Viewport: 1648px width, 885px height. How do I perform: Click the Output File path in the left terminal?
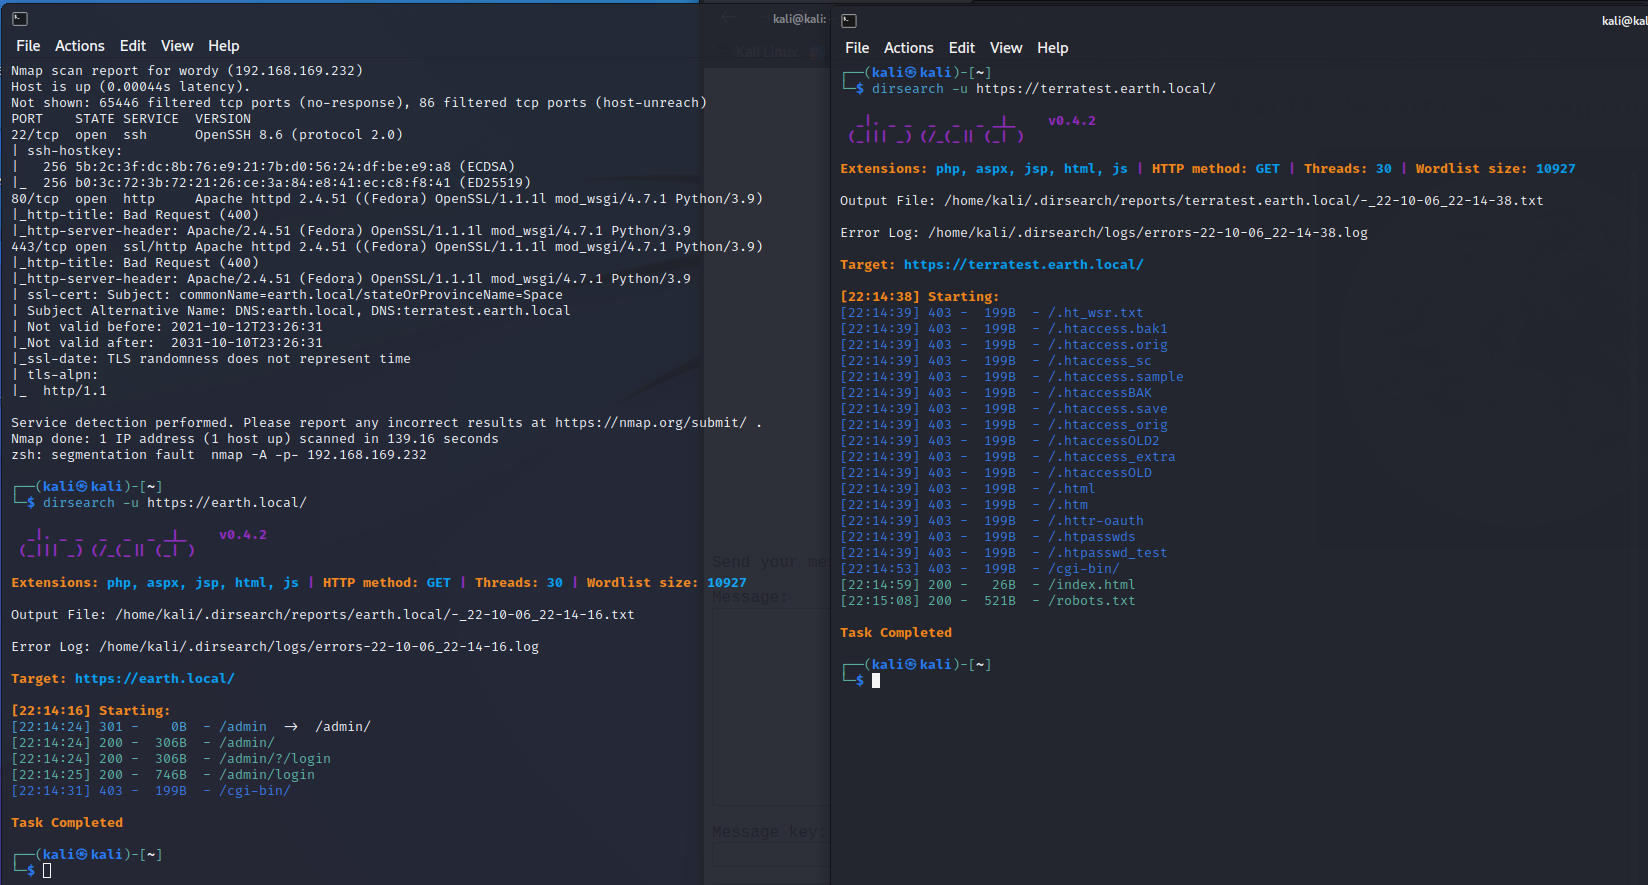[375, 615]
